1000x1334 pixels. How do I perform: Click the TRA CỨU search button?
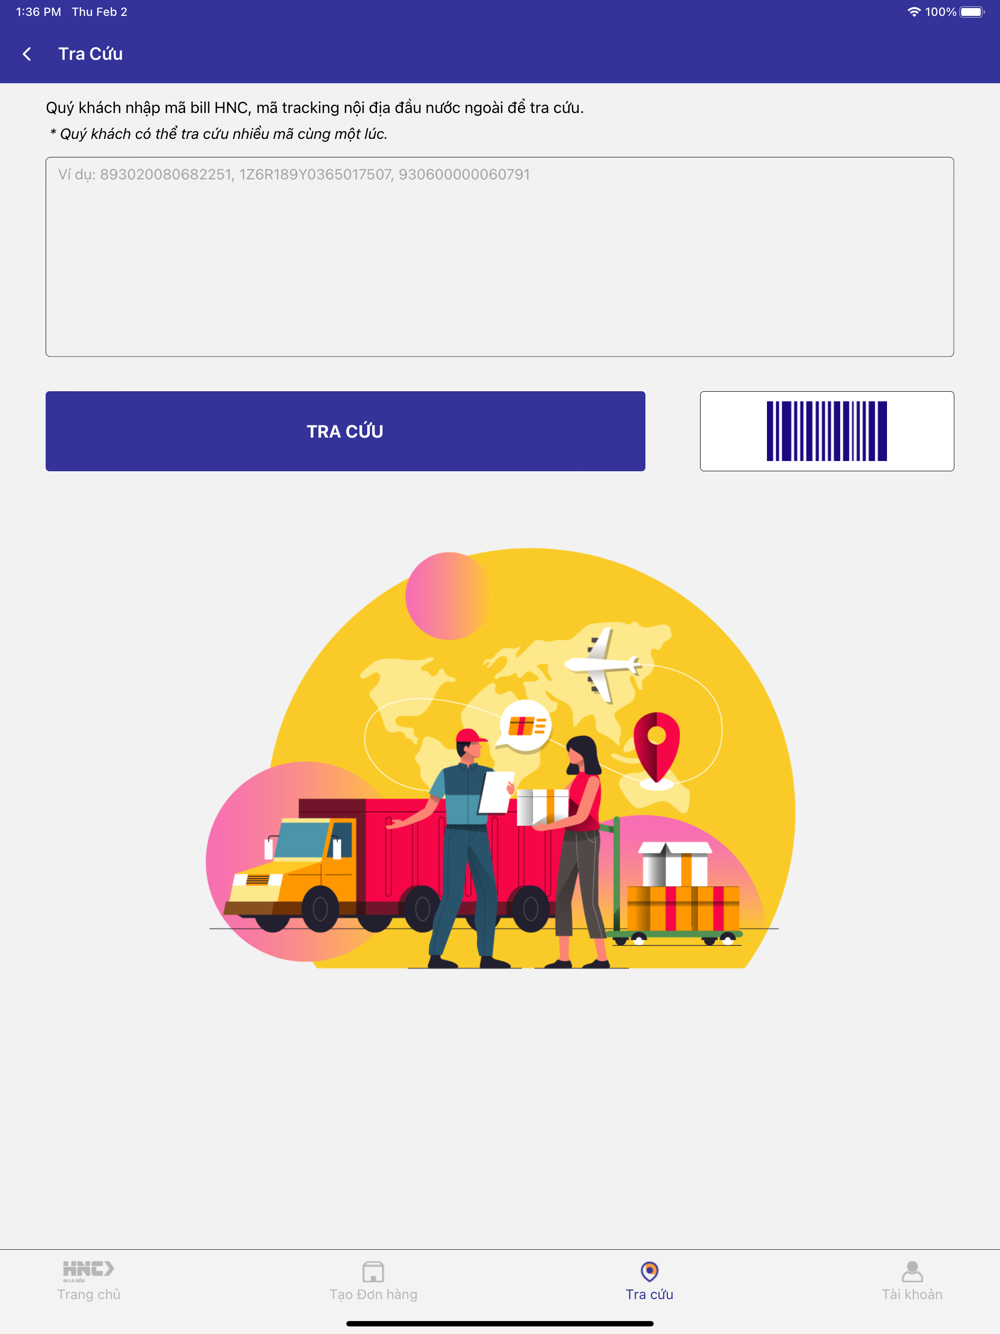(x=345, y=431)
